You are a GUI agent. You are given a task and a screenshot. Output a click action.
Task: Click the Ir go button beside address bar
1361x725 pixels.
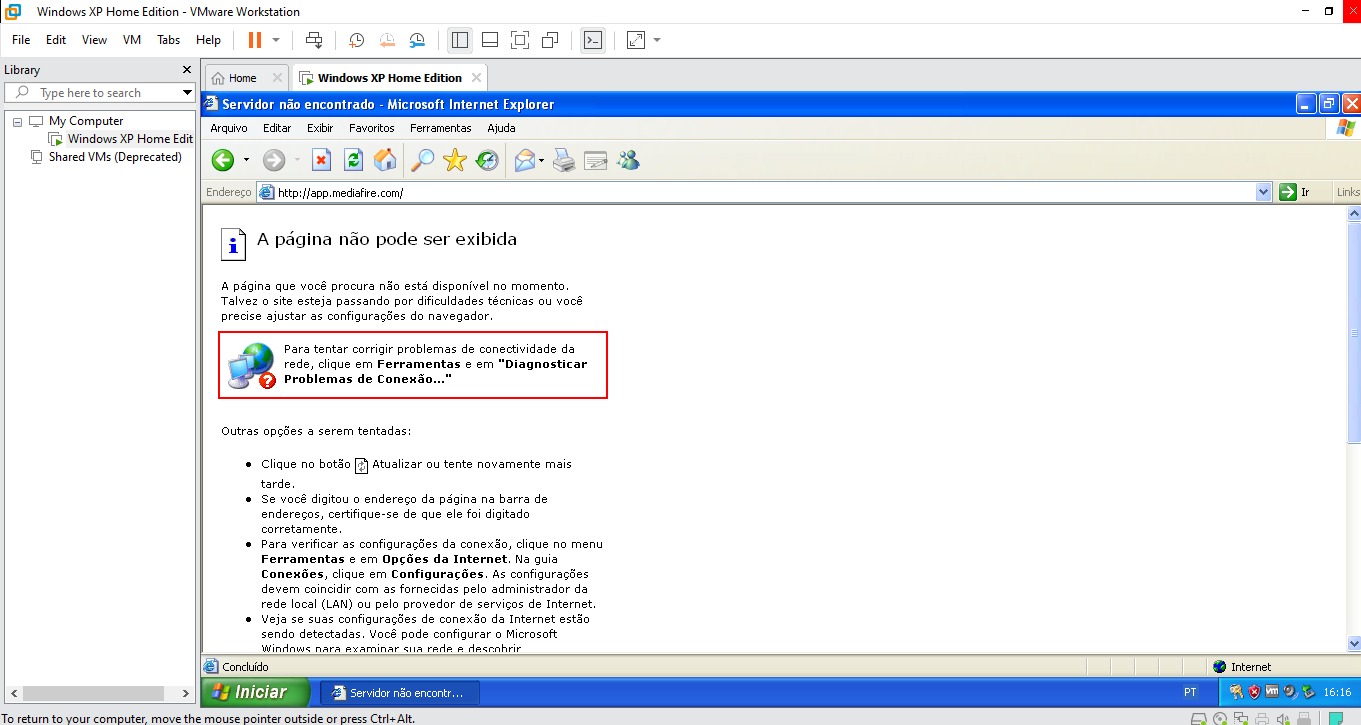coord(1296,192)
